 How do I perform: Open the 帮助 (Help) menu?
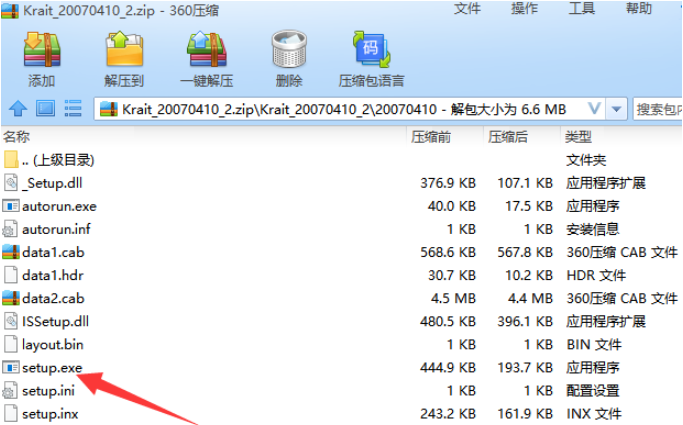click(x=639, y=9)
